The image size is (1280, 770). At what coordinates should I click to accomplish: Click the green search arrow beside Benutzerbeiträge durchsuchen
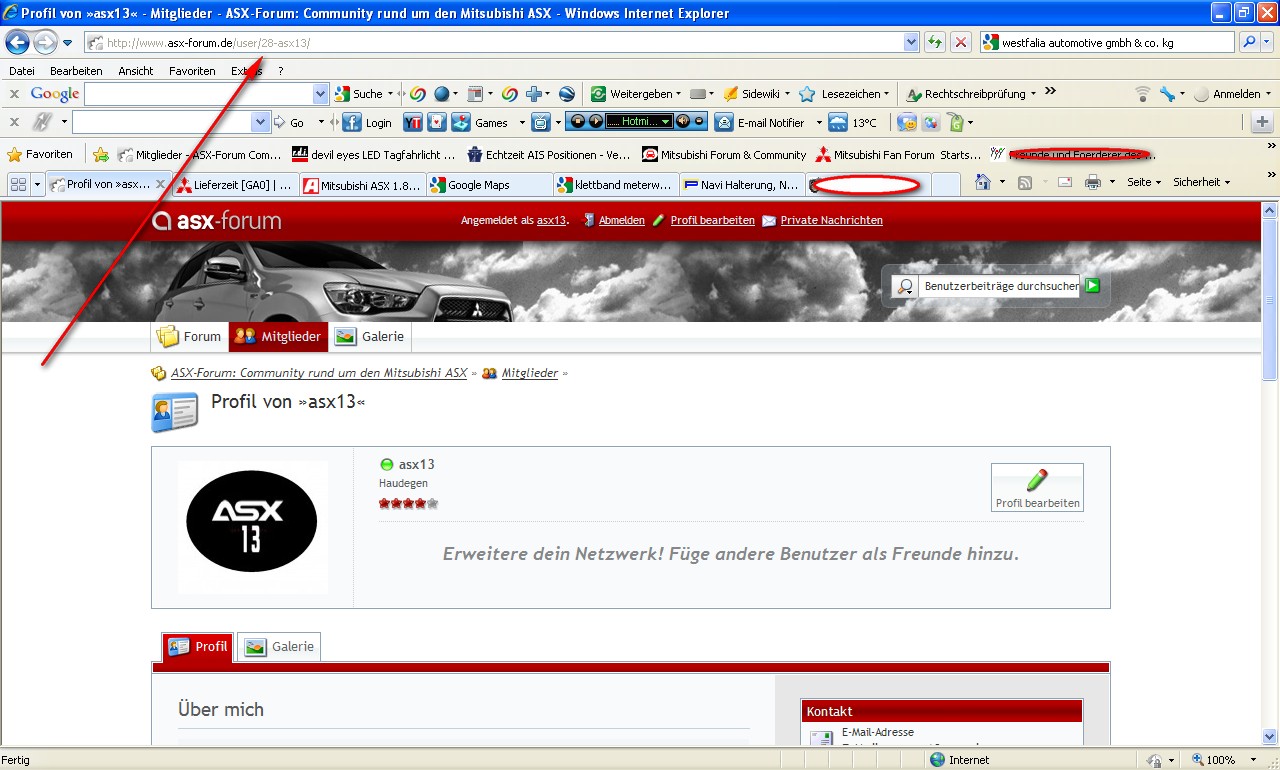(1092, 286)
